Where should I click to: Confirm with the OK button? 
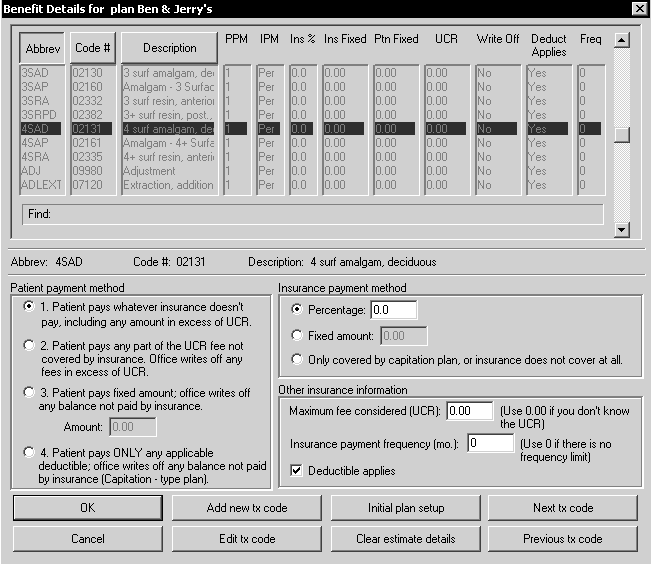click(x=88, y=508)
